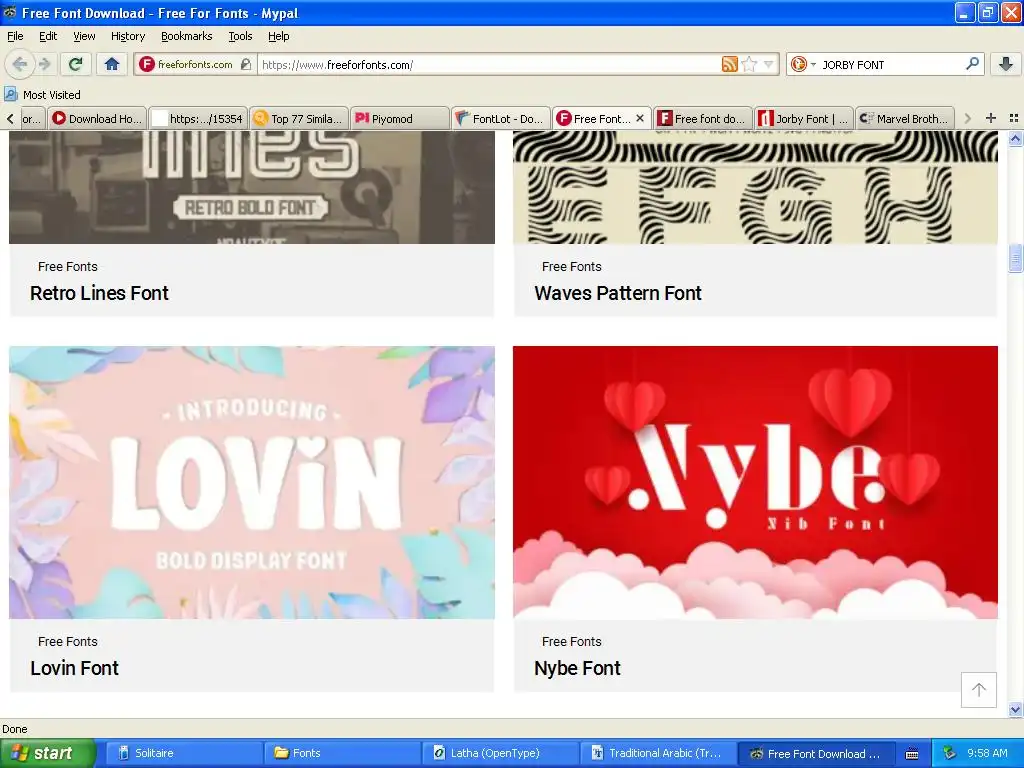Click Free Fonts category above Nybe Font

571,641
